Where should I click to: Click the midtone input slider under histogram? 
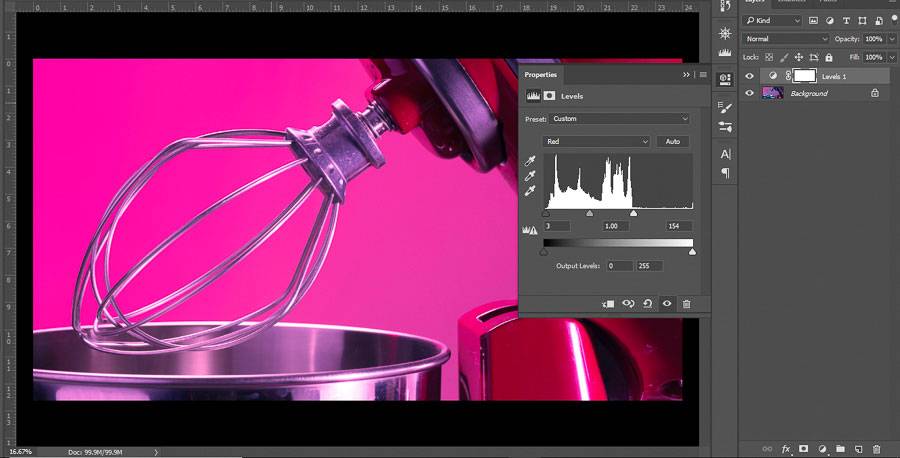pyautogui.click(x=589, y=213)
